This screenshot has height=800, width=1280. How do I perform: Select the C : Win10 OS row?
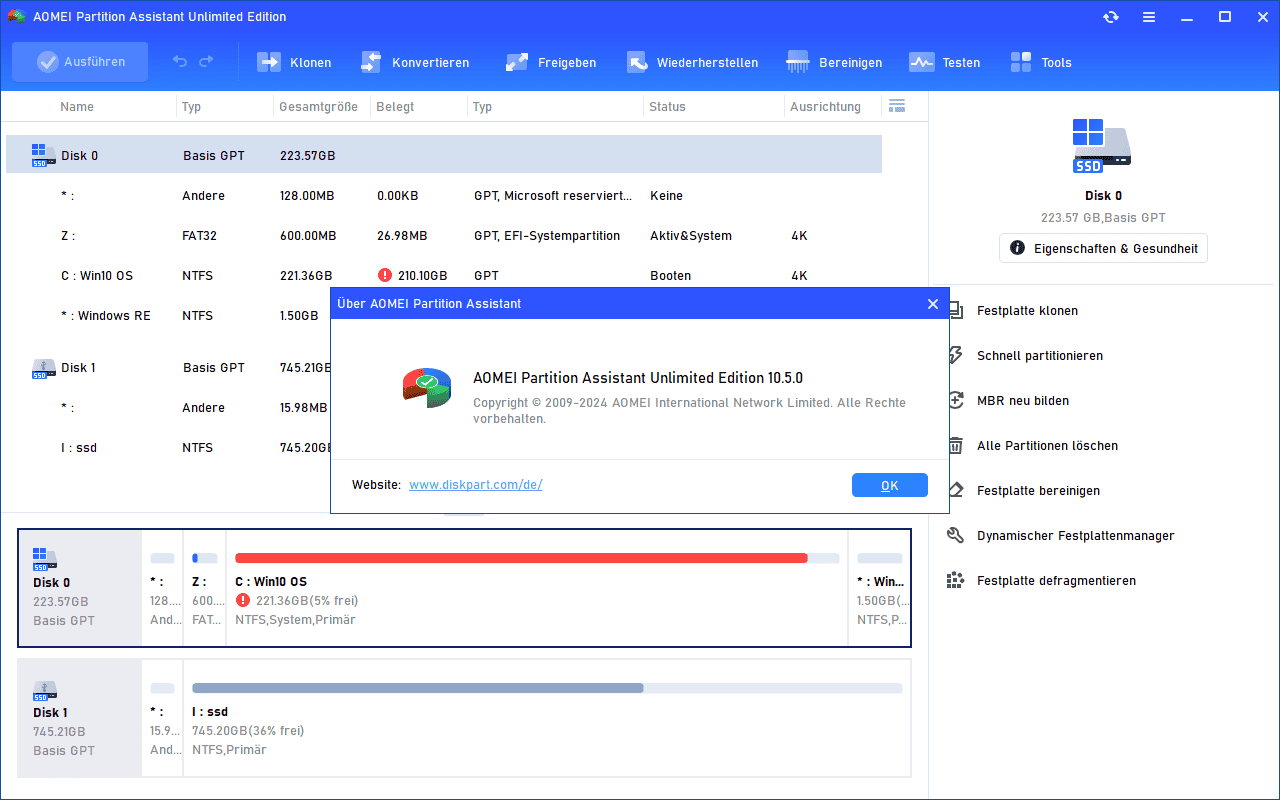(x=444, y=276)
